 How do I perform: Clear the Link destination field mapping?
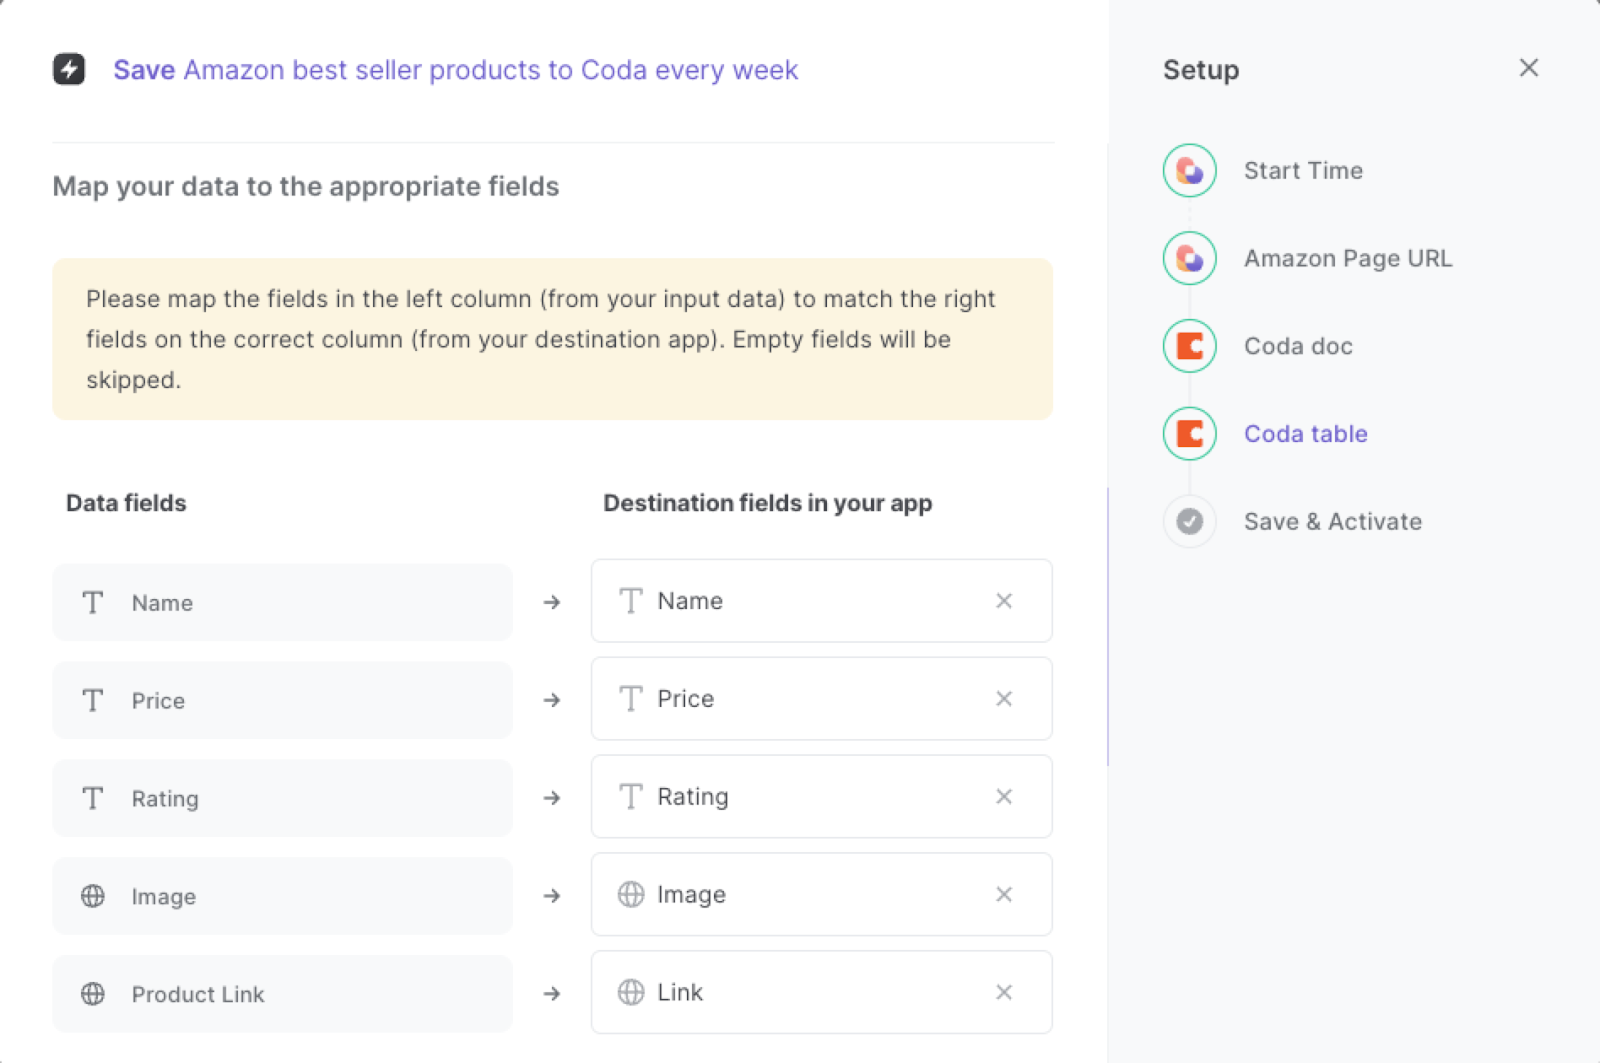1004,992
